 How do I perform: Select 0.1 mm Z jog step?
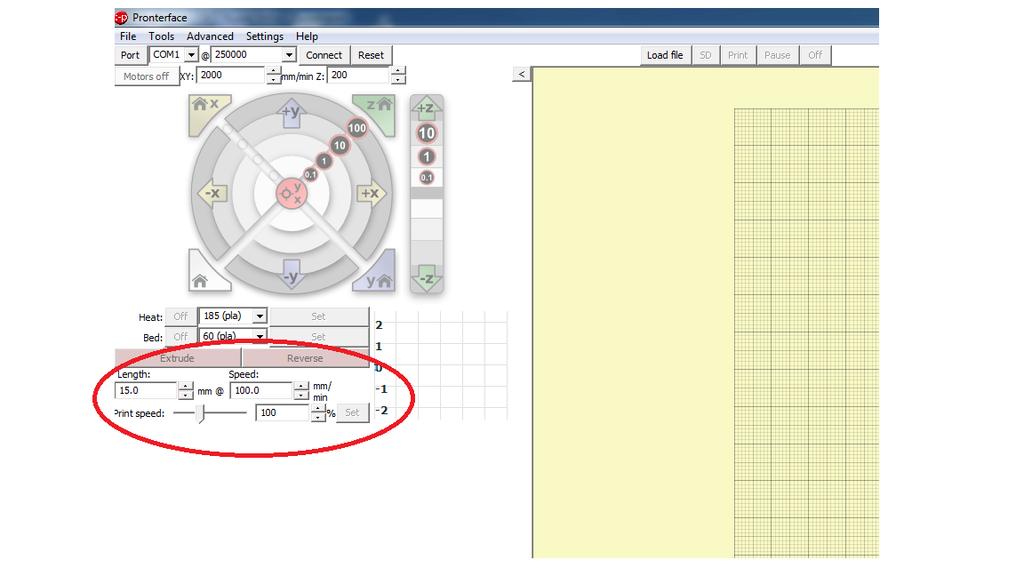426,177
